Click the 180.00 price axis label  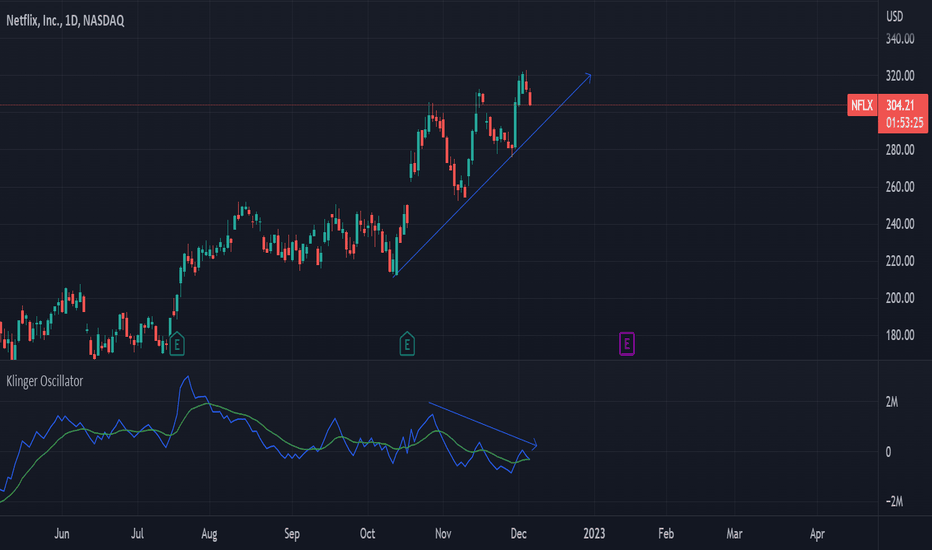click(x=900, y=335)
